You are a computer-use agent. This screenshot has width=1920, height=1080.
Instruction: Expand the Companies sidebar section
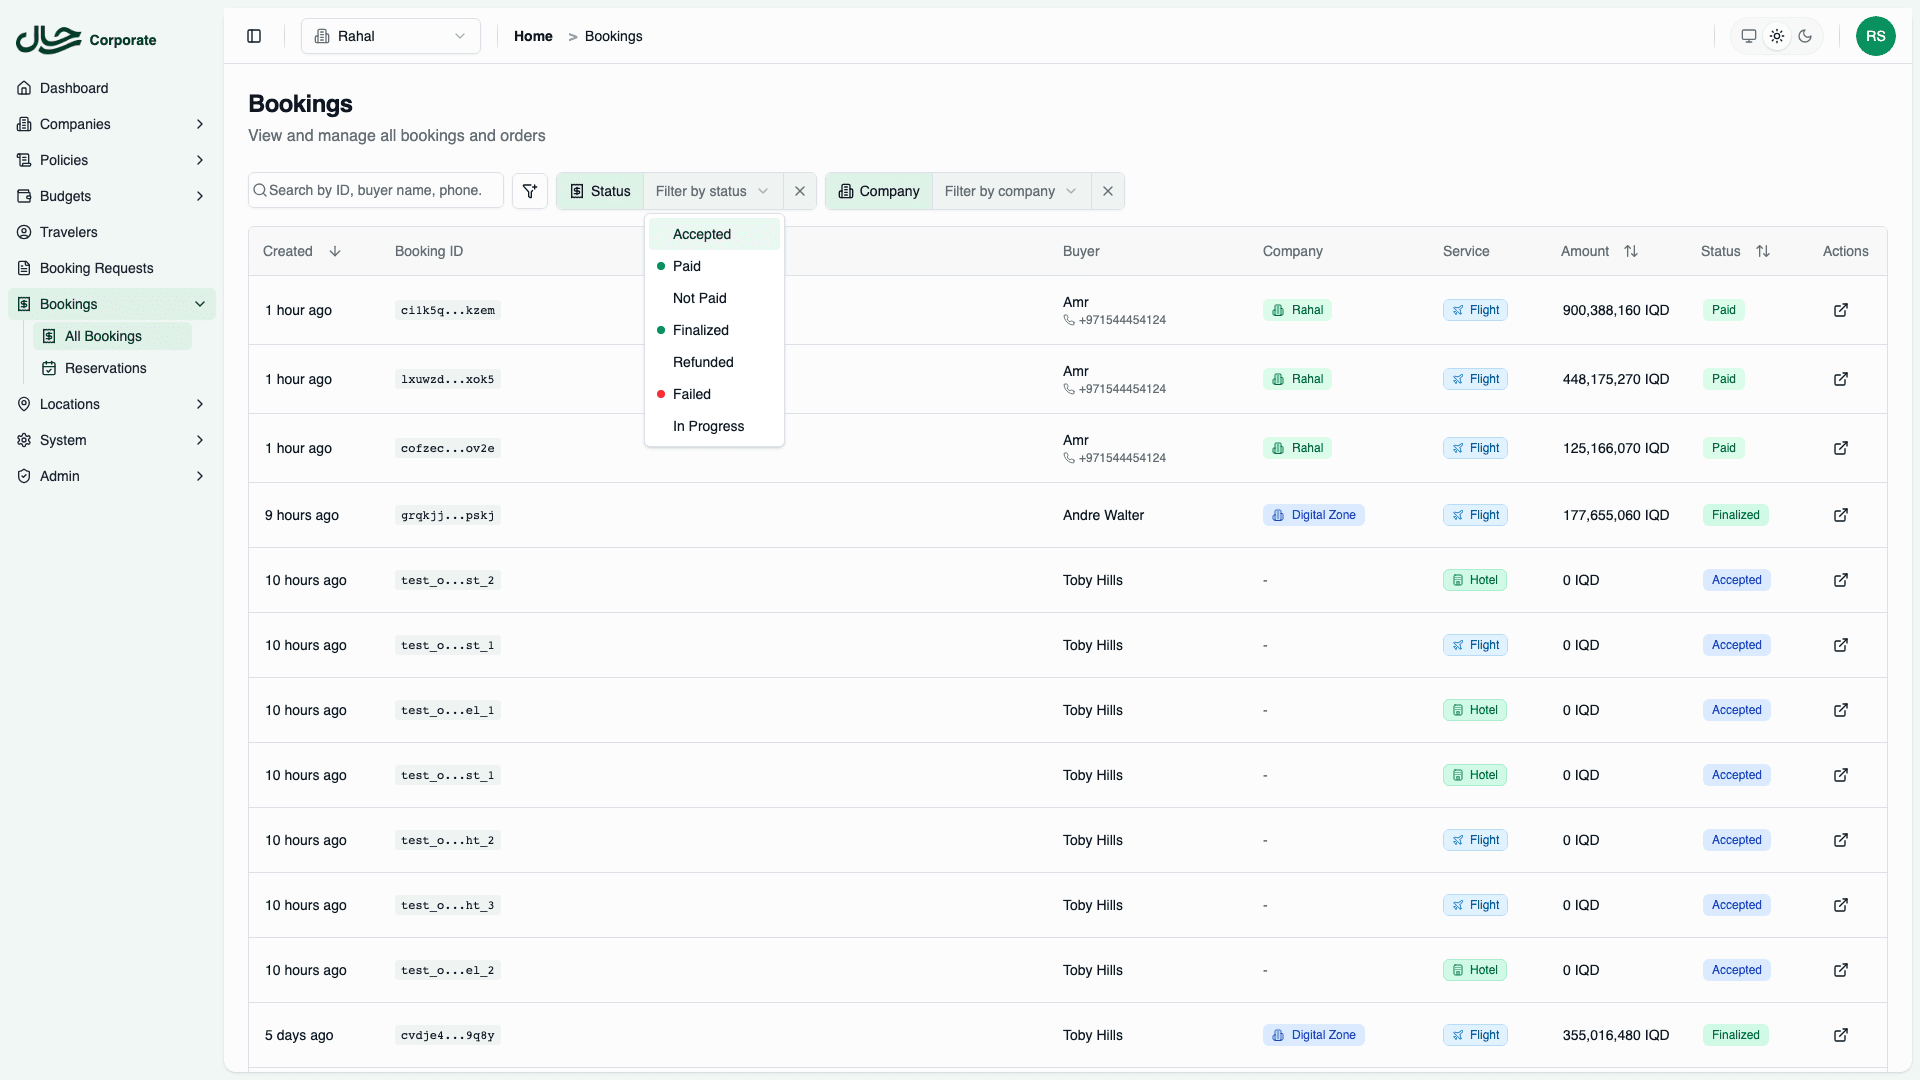[x=110, y=124]
